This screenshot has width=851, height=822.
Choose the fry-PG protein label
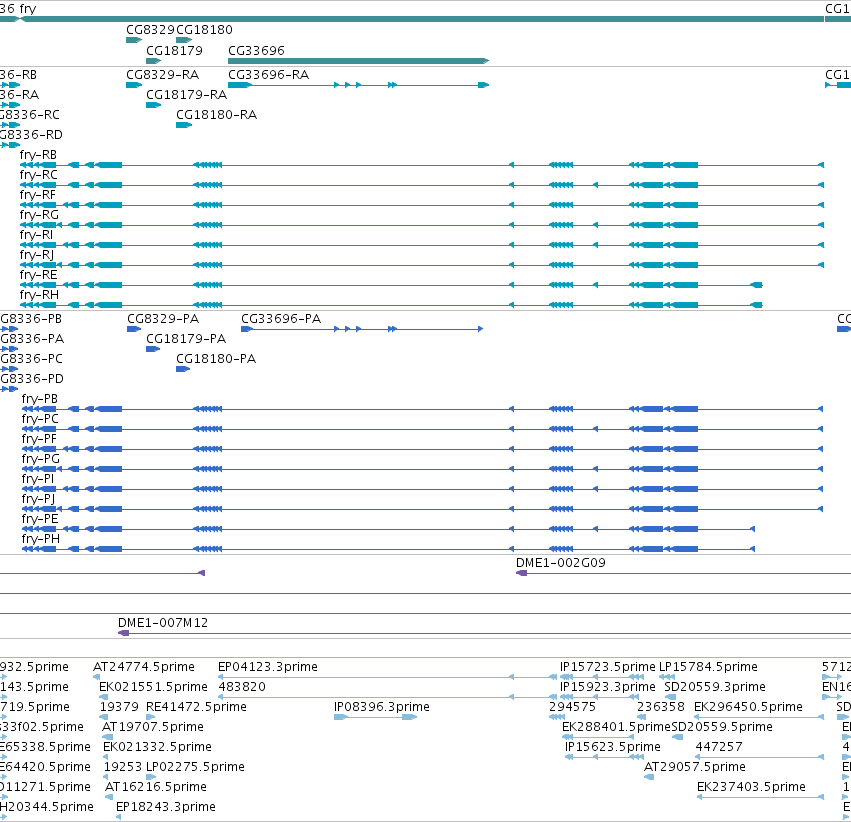pyautogui.click(x=41, y=459)
